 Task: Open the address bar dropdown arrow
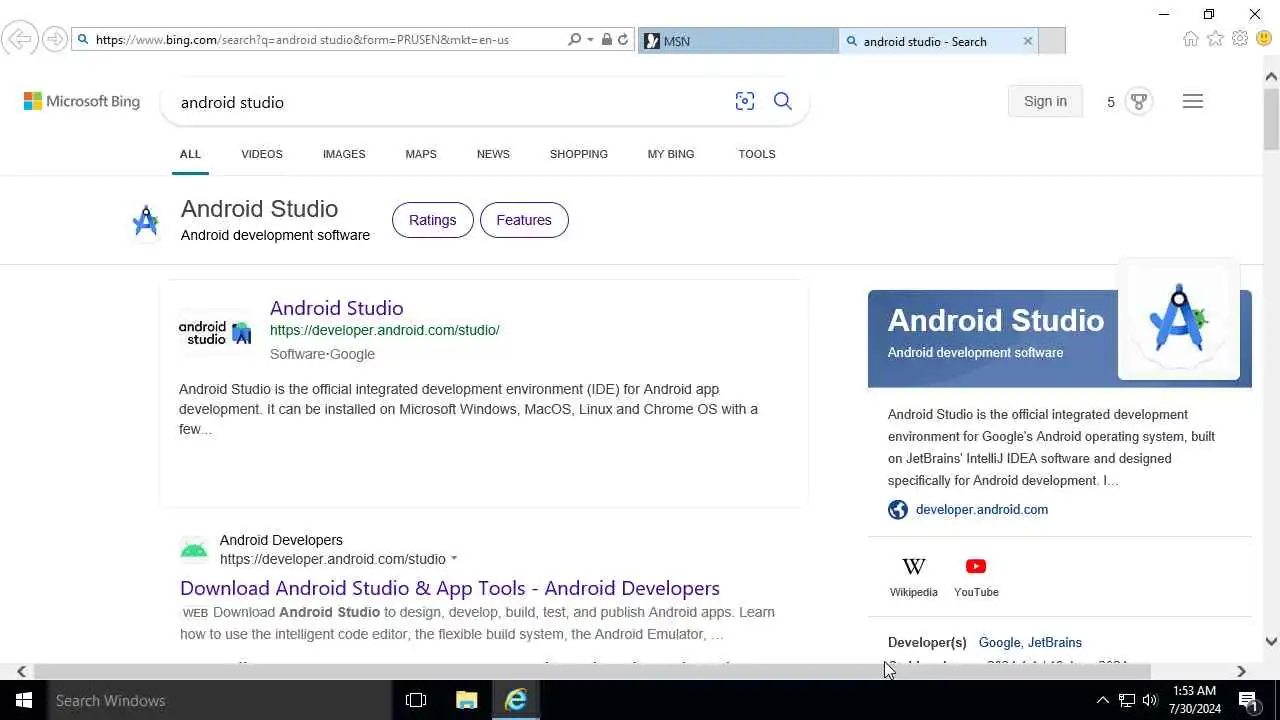(x=590, y=40)
